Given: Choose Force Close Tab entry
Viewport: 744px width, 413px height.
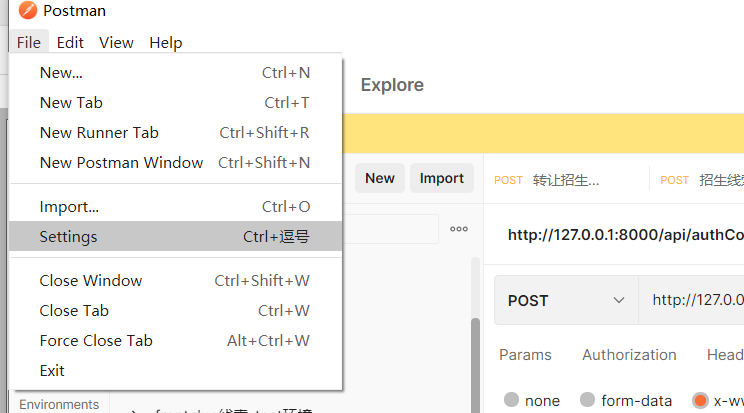Looking at the screenshot, I should (x=175, y=340).
